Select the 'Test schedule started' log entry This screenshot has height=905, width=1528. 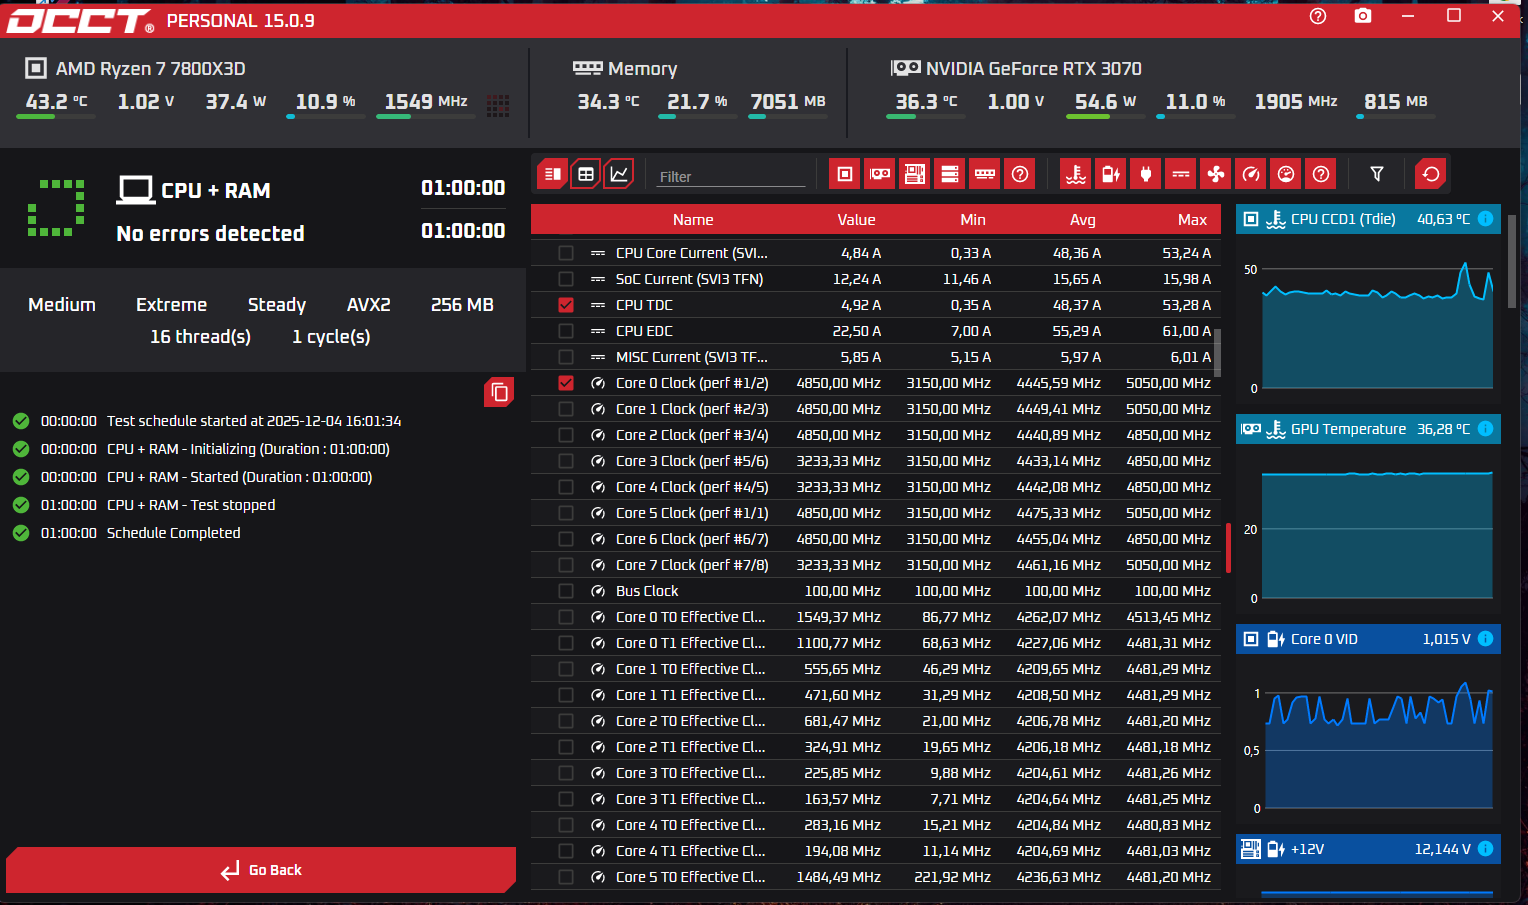(x=254, y=421)
